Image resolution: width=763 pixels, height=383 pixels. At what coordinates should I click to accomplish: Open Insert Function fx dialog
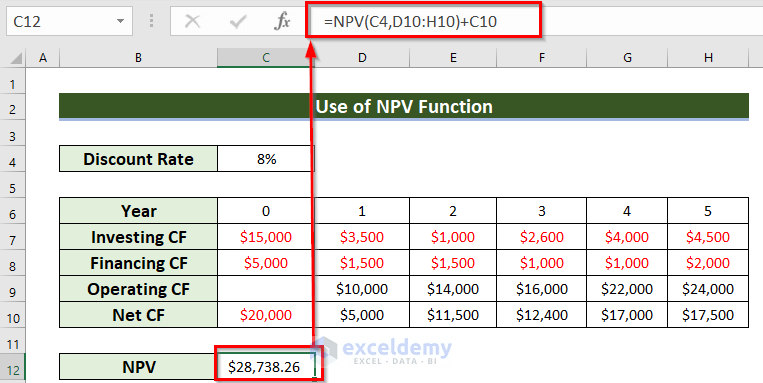[282, 21]
